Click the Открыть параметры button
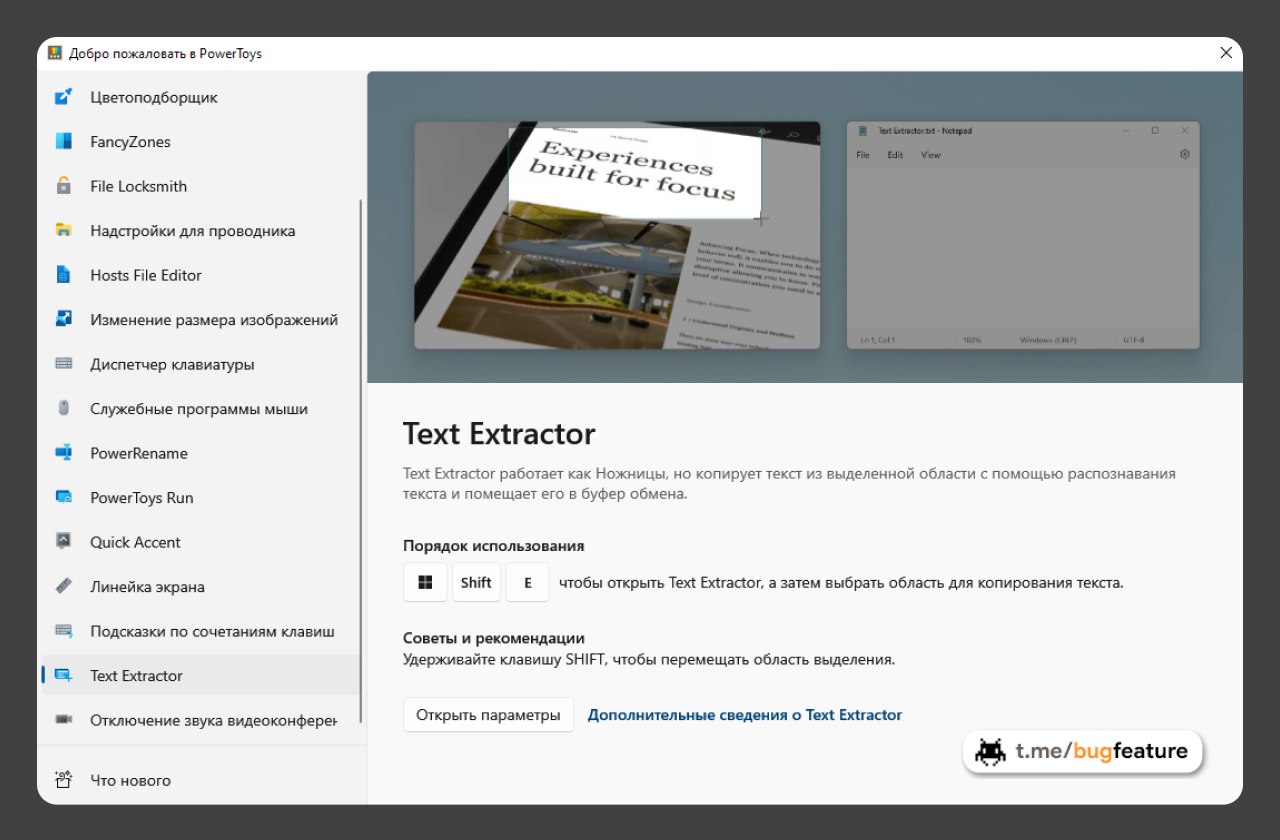Screen dimensions: 1280x840 point(489,715)
